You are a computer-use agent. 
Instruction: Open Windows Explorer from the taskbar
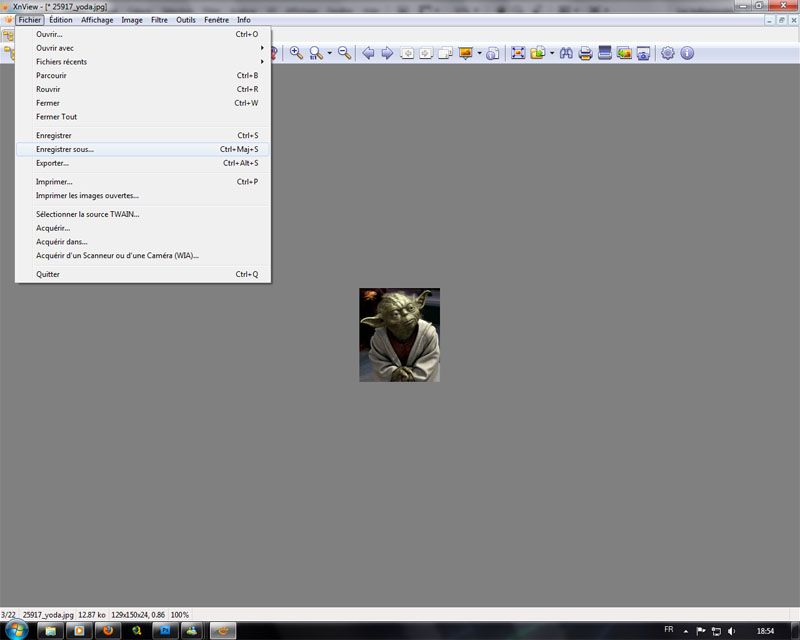(51, 631)
